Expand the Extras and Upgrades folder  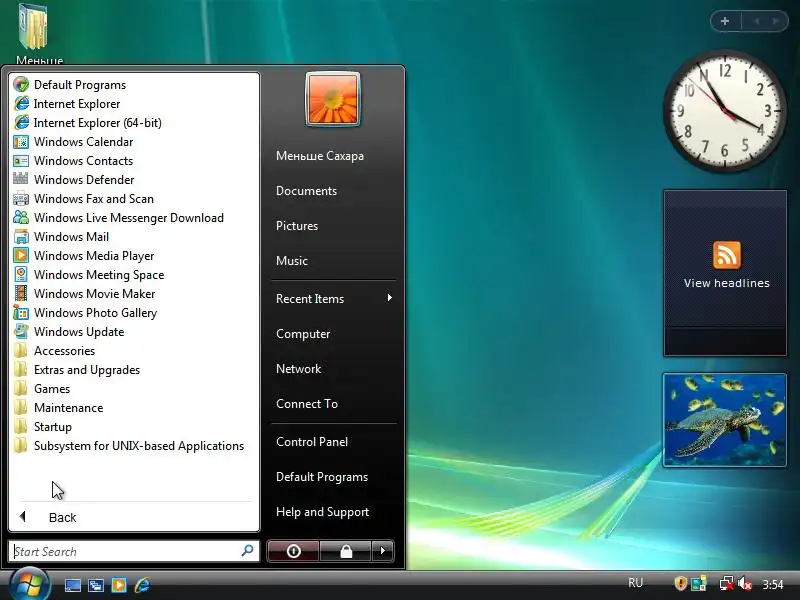[x=77, y=370]
